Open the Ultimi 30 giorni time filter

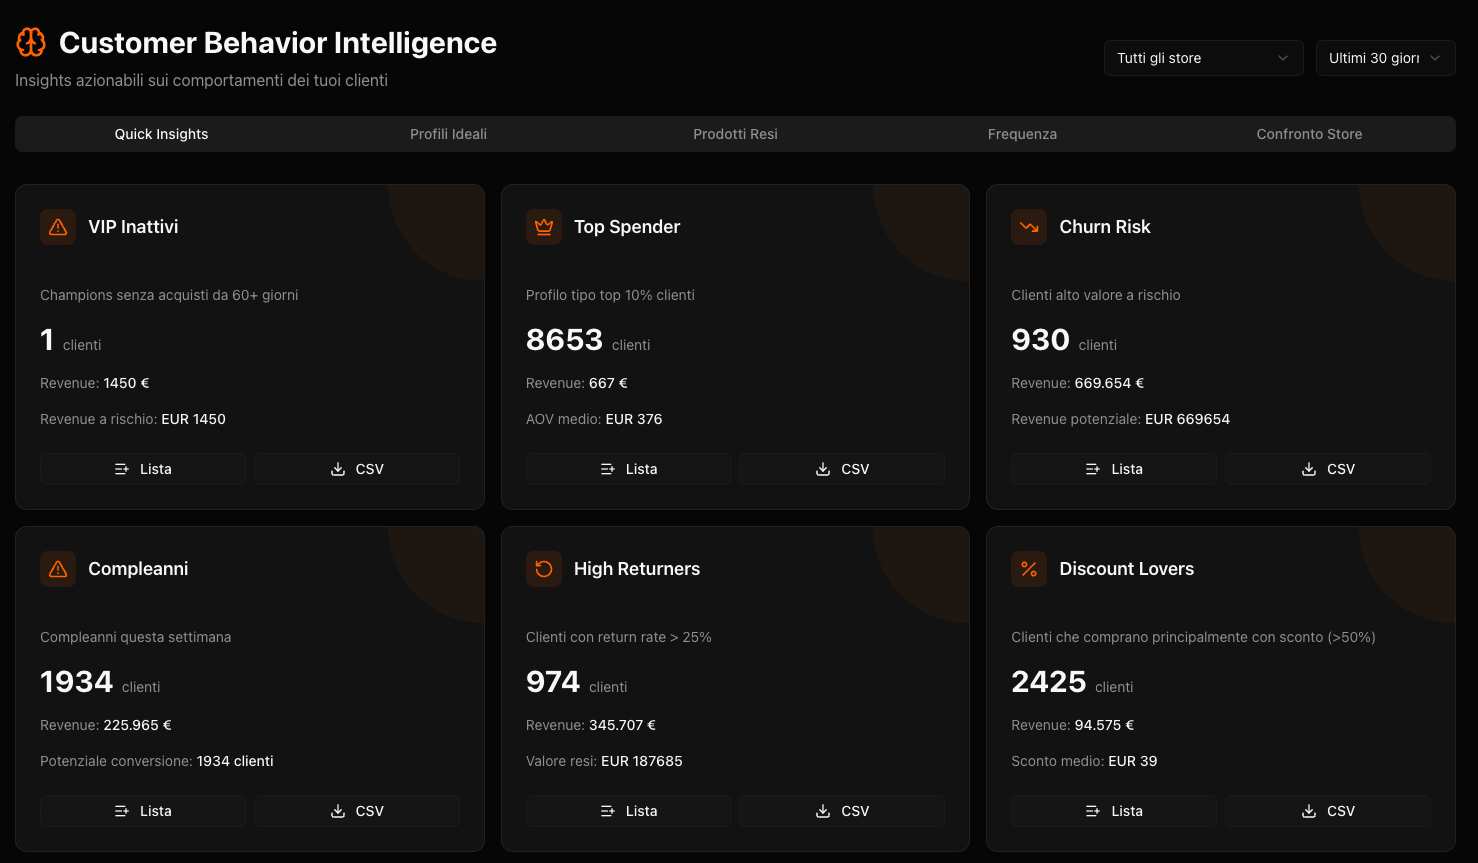point(1385,58)
